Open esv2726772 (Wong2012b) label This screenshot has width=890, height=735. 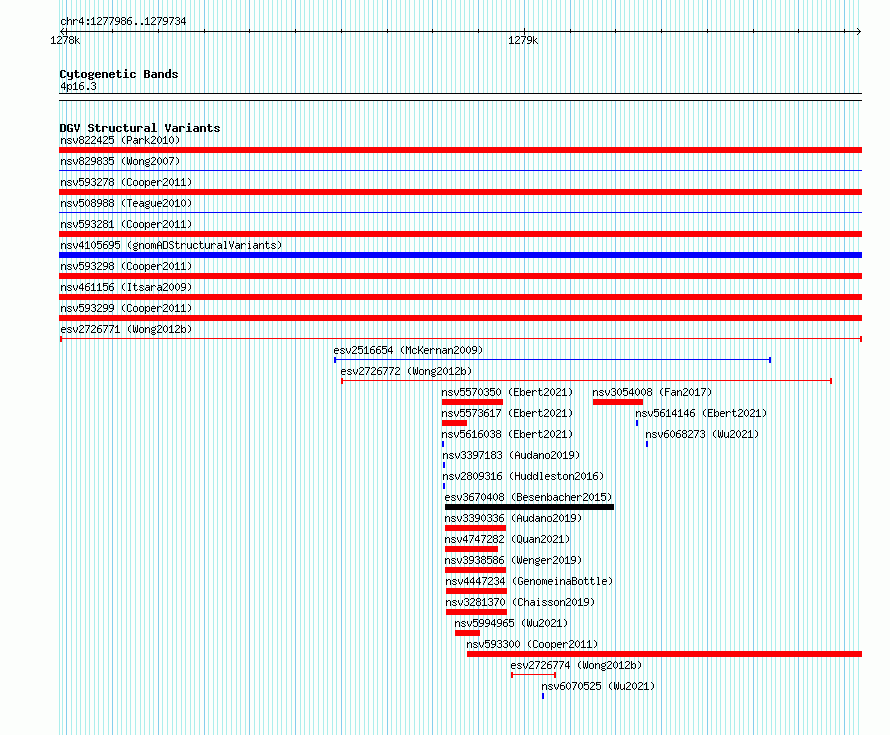coord(406,371)
